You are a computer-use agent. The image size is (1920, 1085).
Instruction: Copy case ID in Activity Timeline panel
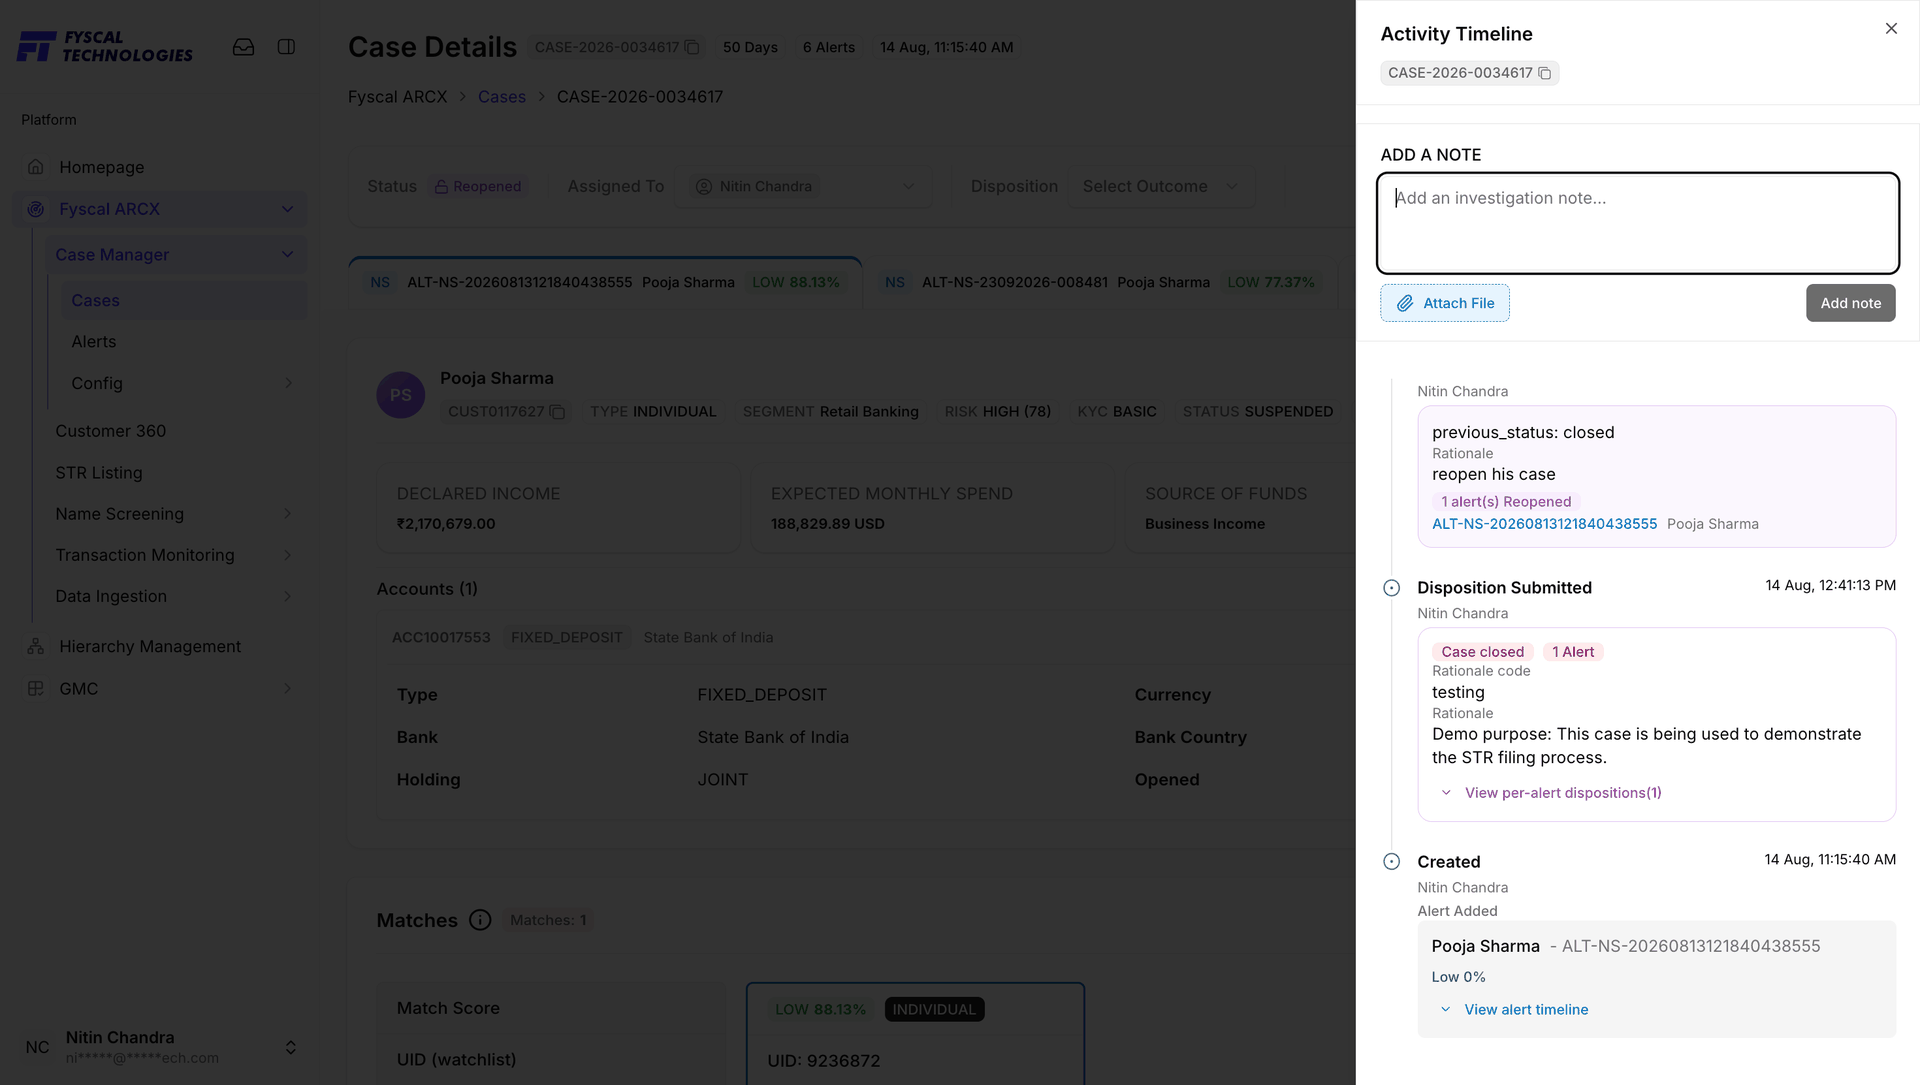(x=1544, y=73)
